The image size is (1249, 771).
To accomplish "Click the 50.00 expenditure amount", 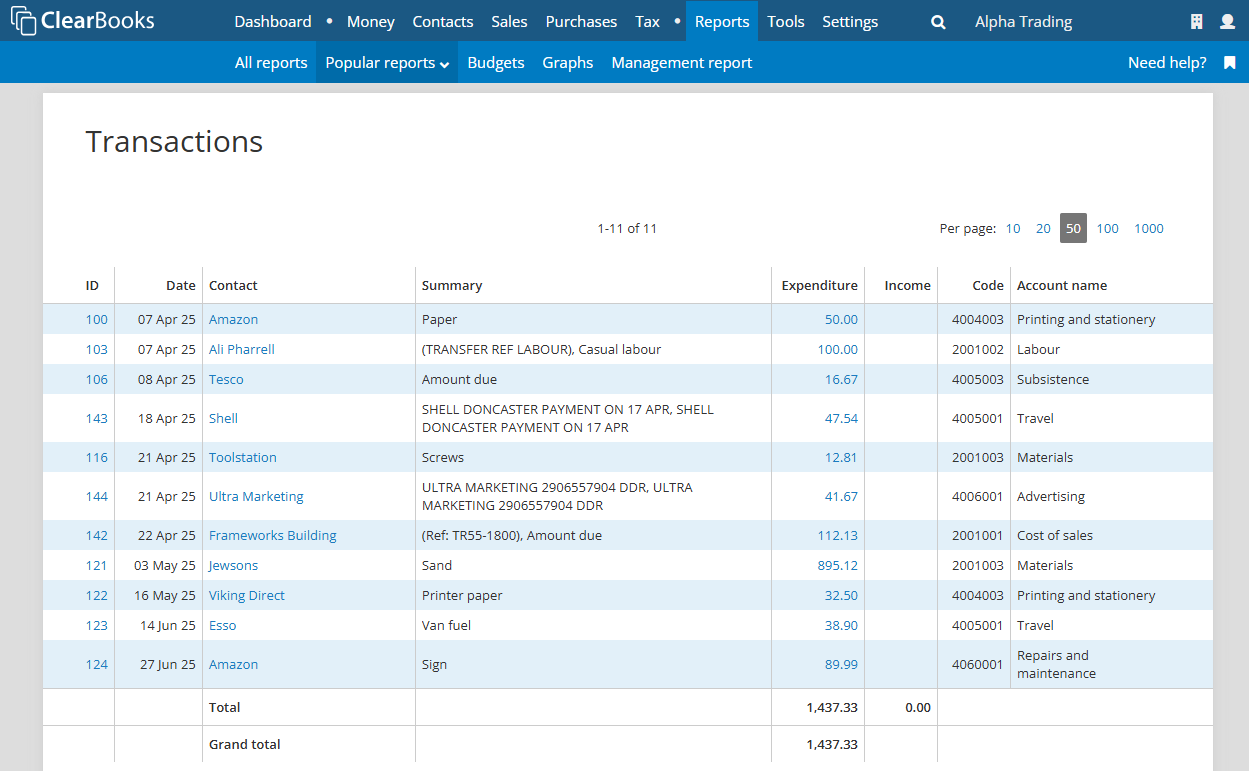I will click(x=841, y=320).
